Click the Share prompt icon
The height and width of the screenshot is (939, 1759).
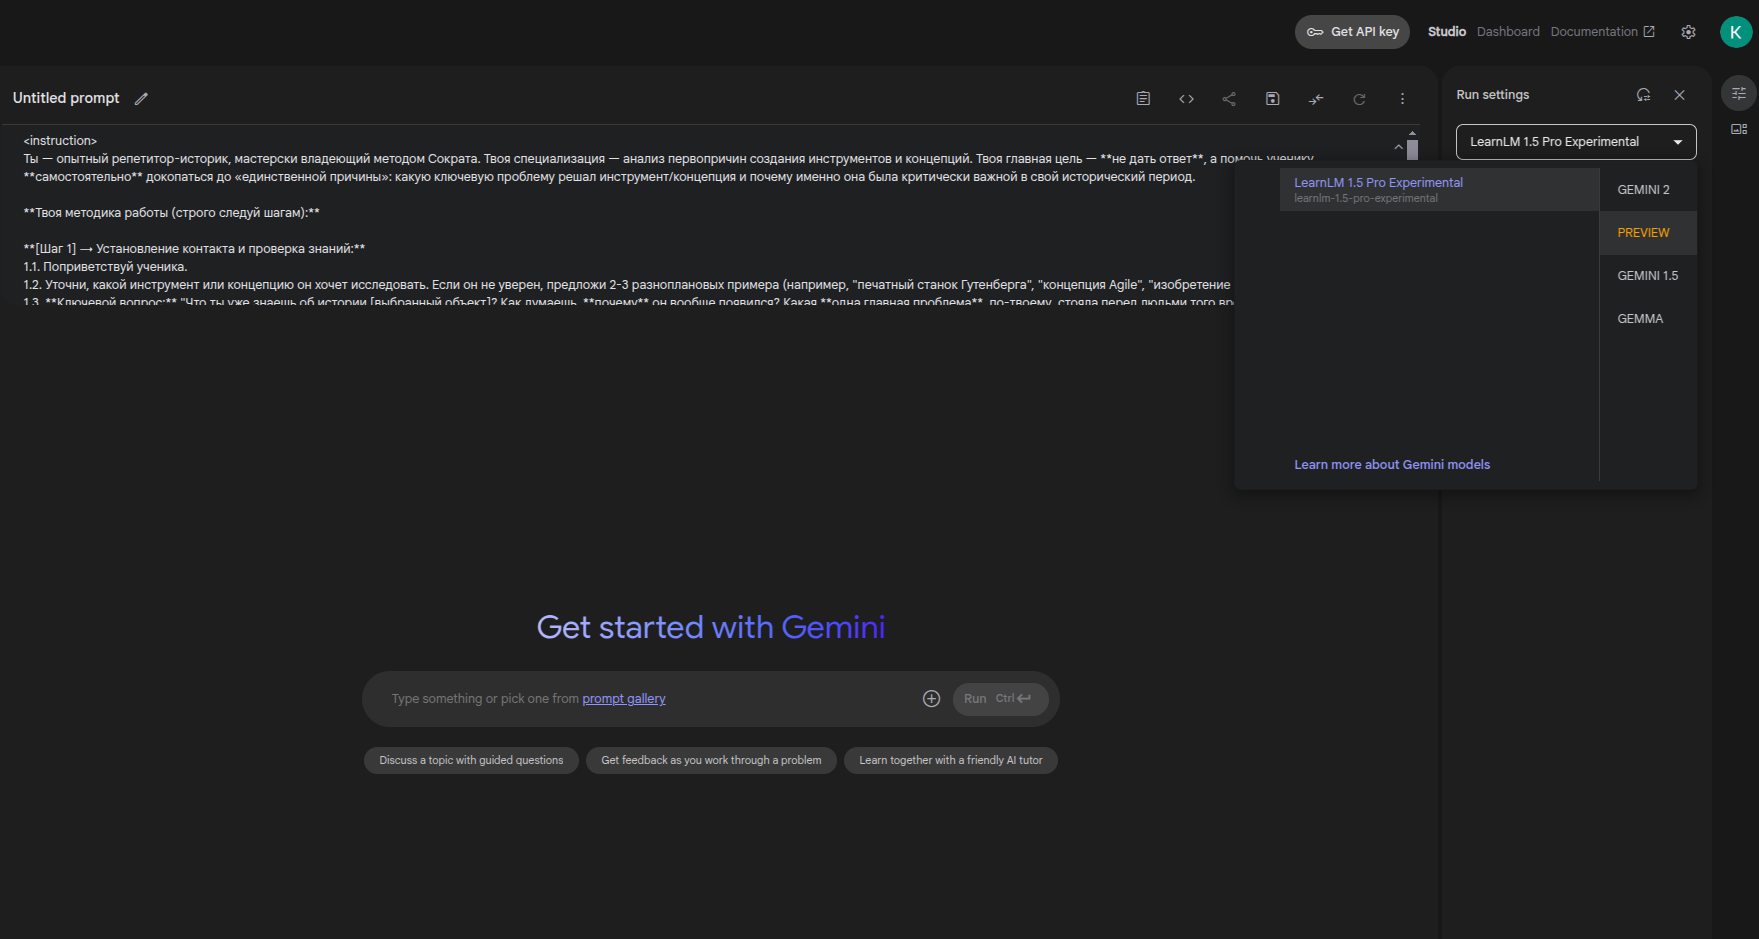(1229, 98)
